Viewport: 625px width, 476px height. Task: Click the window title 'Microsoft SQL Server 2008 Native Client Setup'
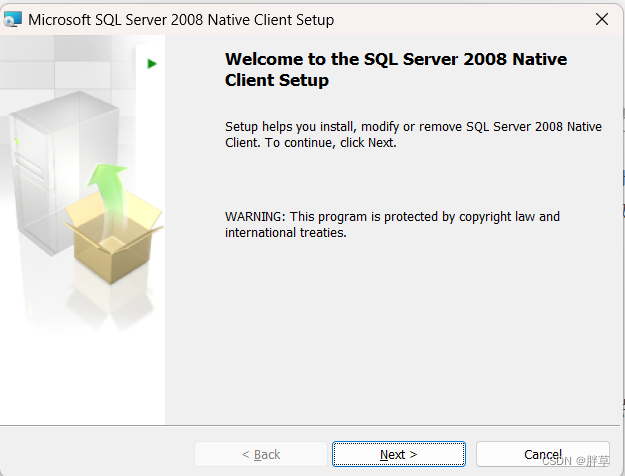[181, 20]
